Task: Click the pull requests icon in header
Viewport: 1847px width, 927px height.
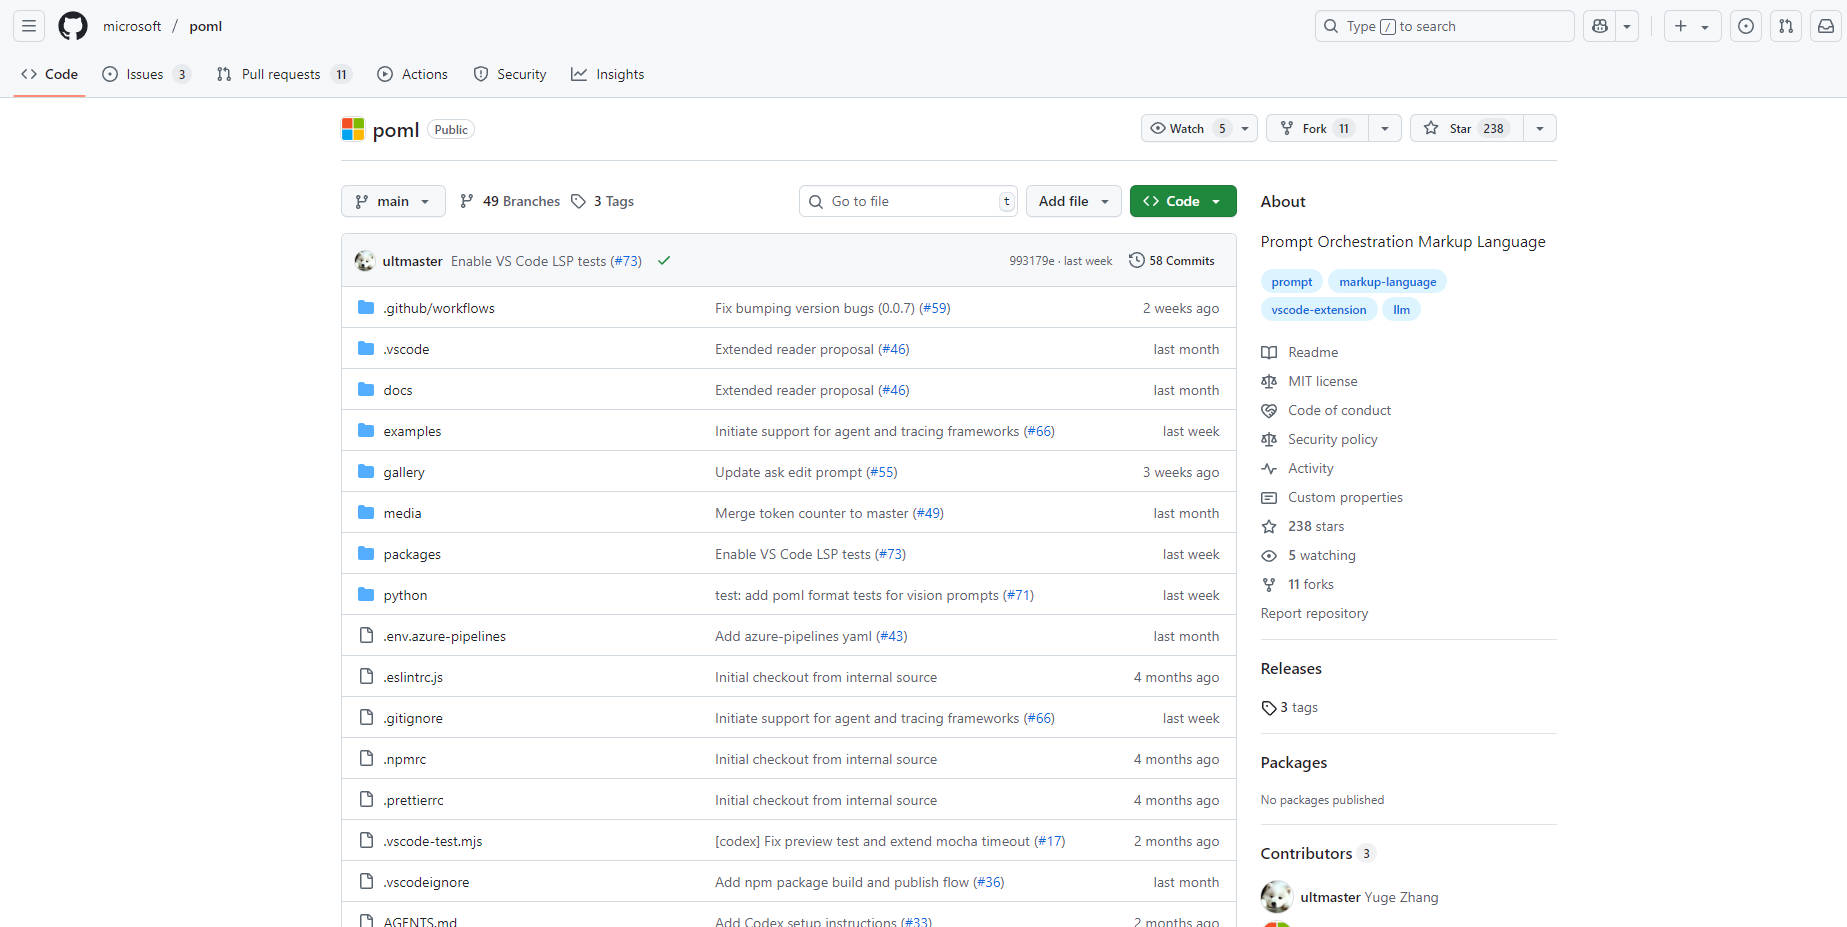Action: coord(1785,26)
